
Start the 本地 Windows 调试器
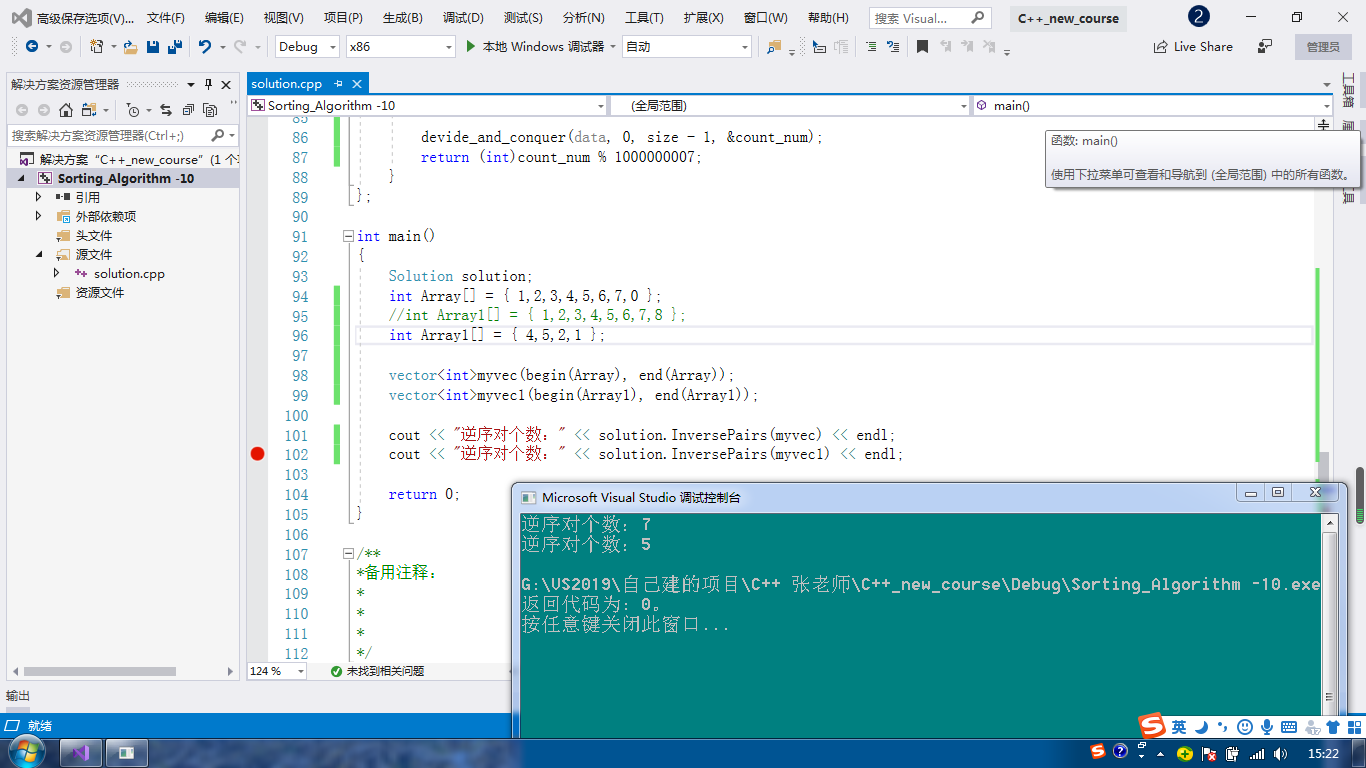tap(535, 47)
